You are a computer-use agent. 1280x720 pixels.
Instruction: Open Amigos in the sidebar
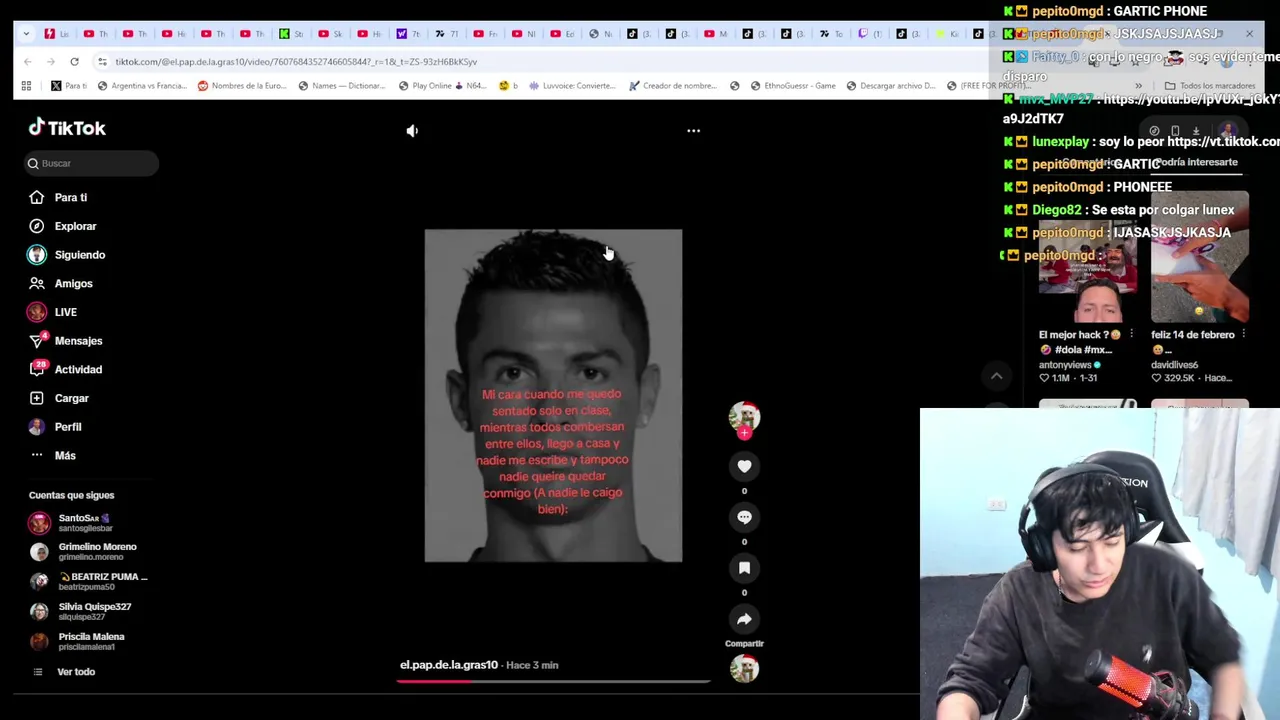[60, 284]
